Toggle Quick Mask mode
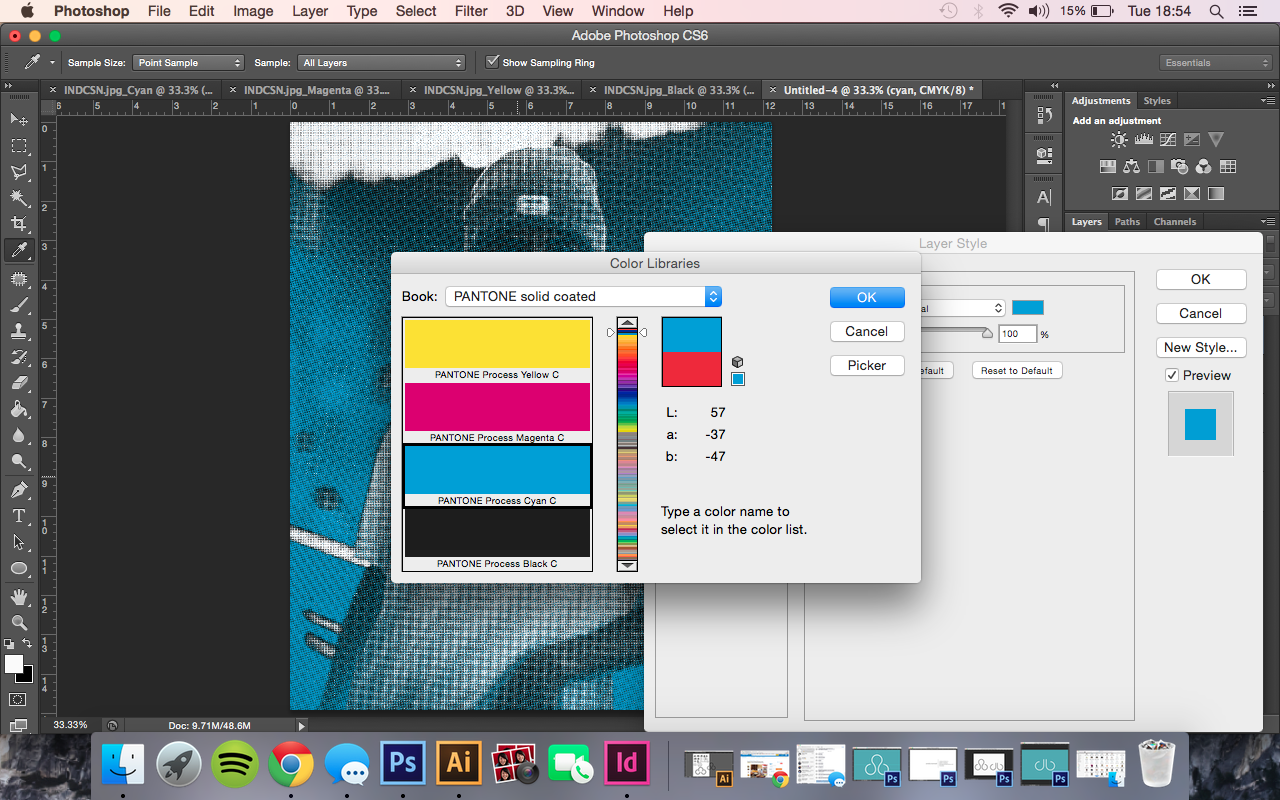 (18, 699)
